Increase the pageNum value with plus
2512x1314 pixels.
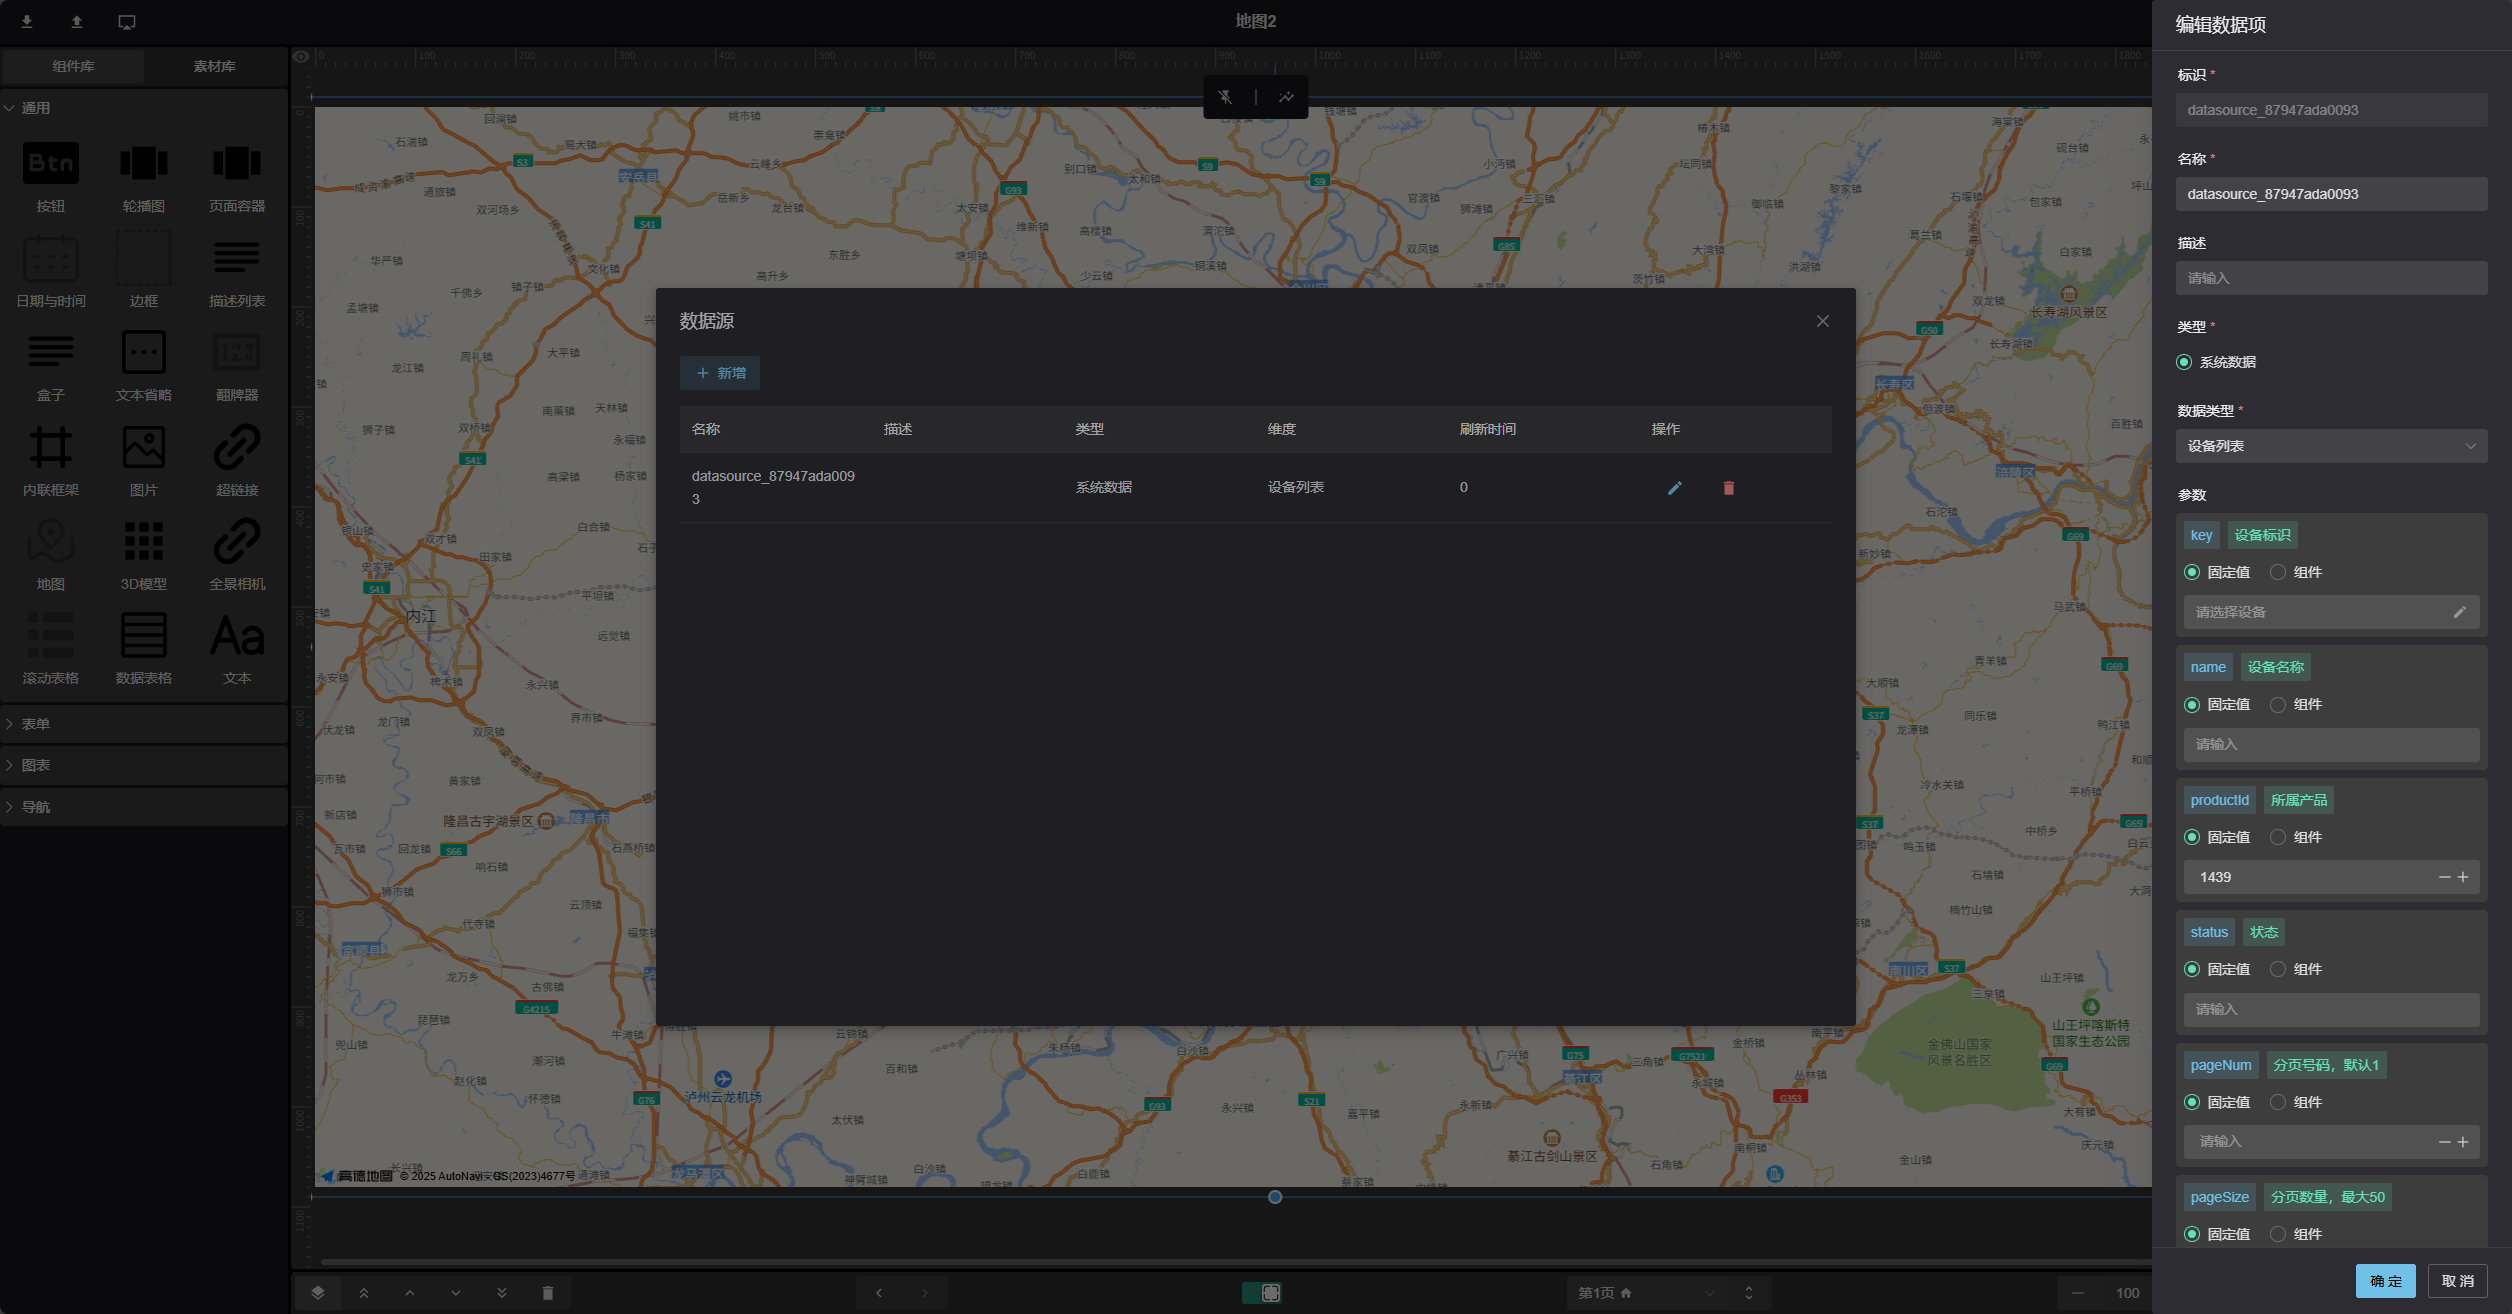2463,1142
